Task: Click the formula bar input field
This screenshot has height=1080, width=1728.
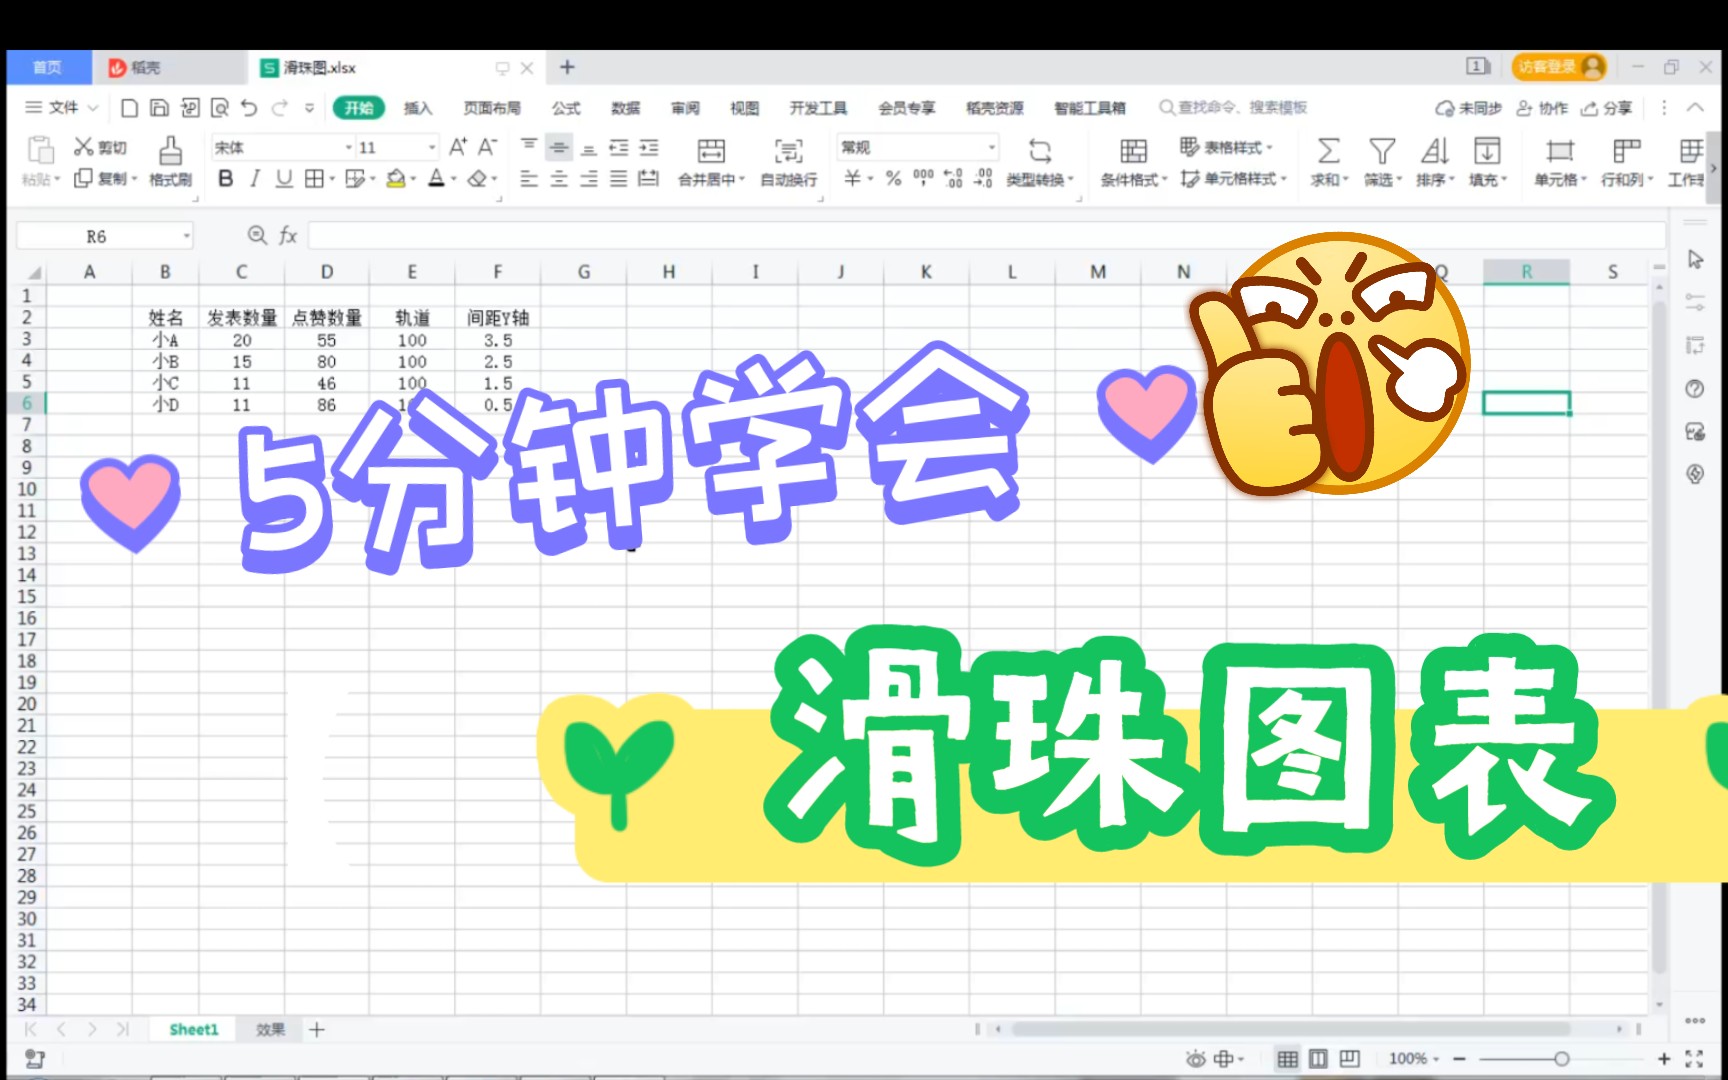Action: click(x=986, y=236)
